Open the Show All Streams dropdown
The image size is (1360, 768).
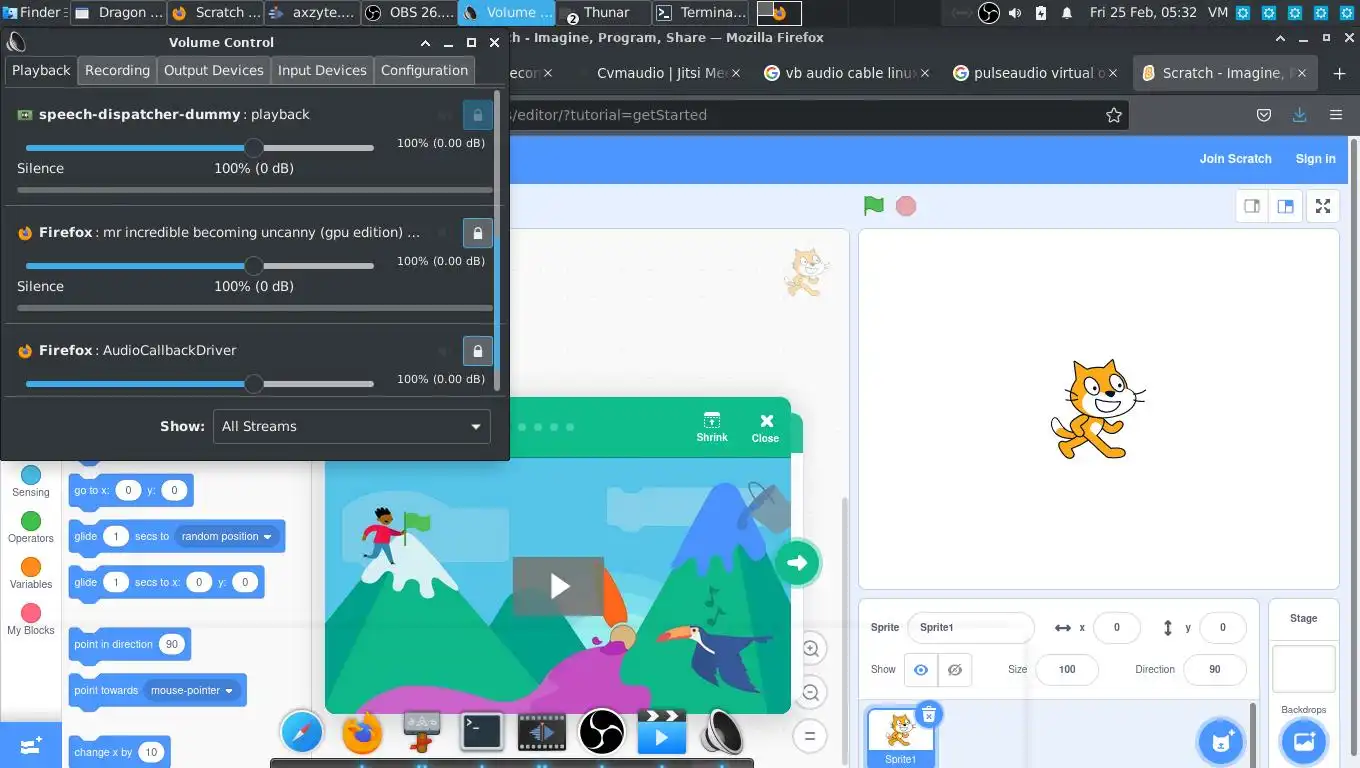(352, 426)
